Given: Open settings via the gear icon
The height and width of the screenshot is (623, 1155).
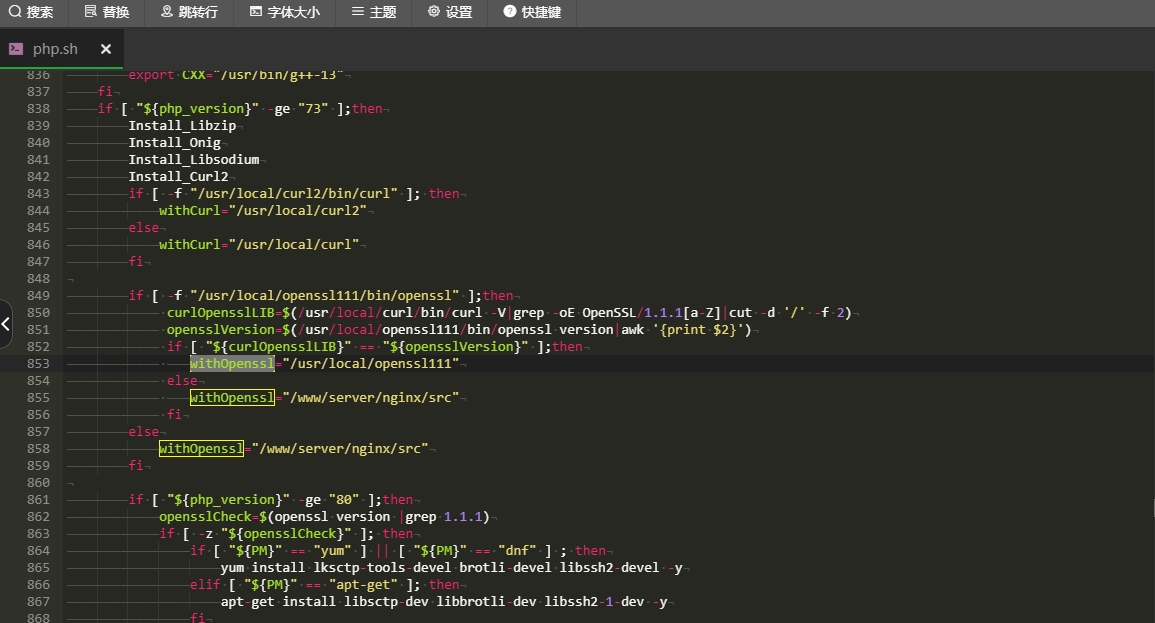Looking at the screenshot, I should coord(433,12).
